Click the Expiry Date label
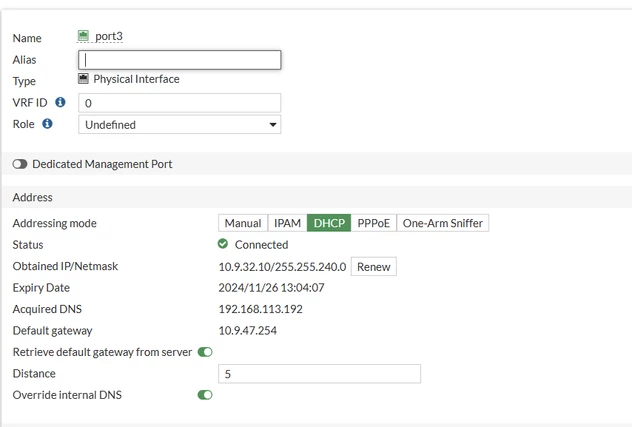Viewport: 632px width, 427px height. (41, 287)
